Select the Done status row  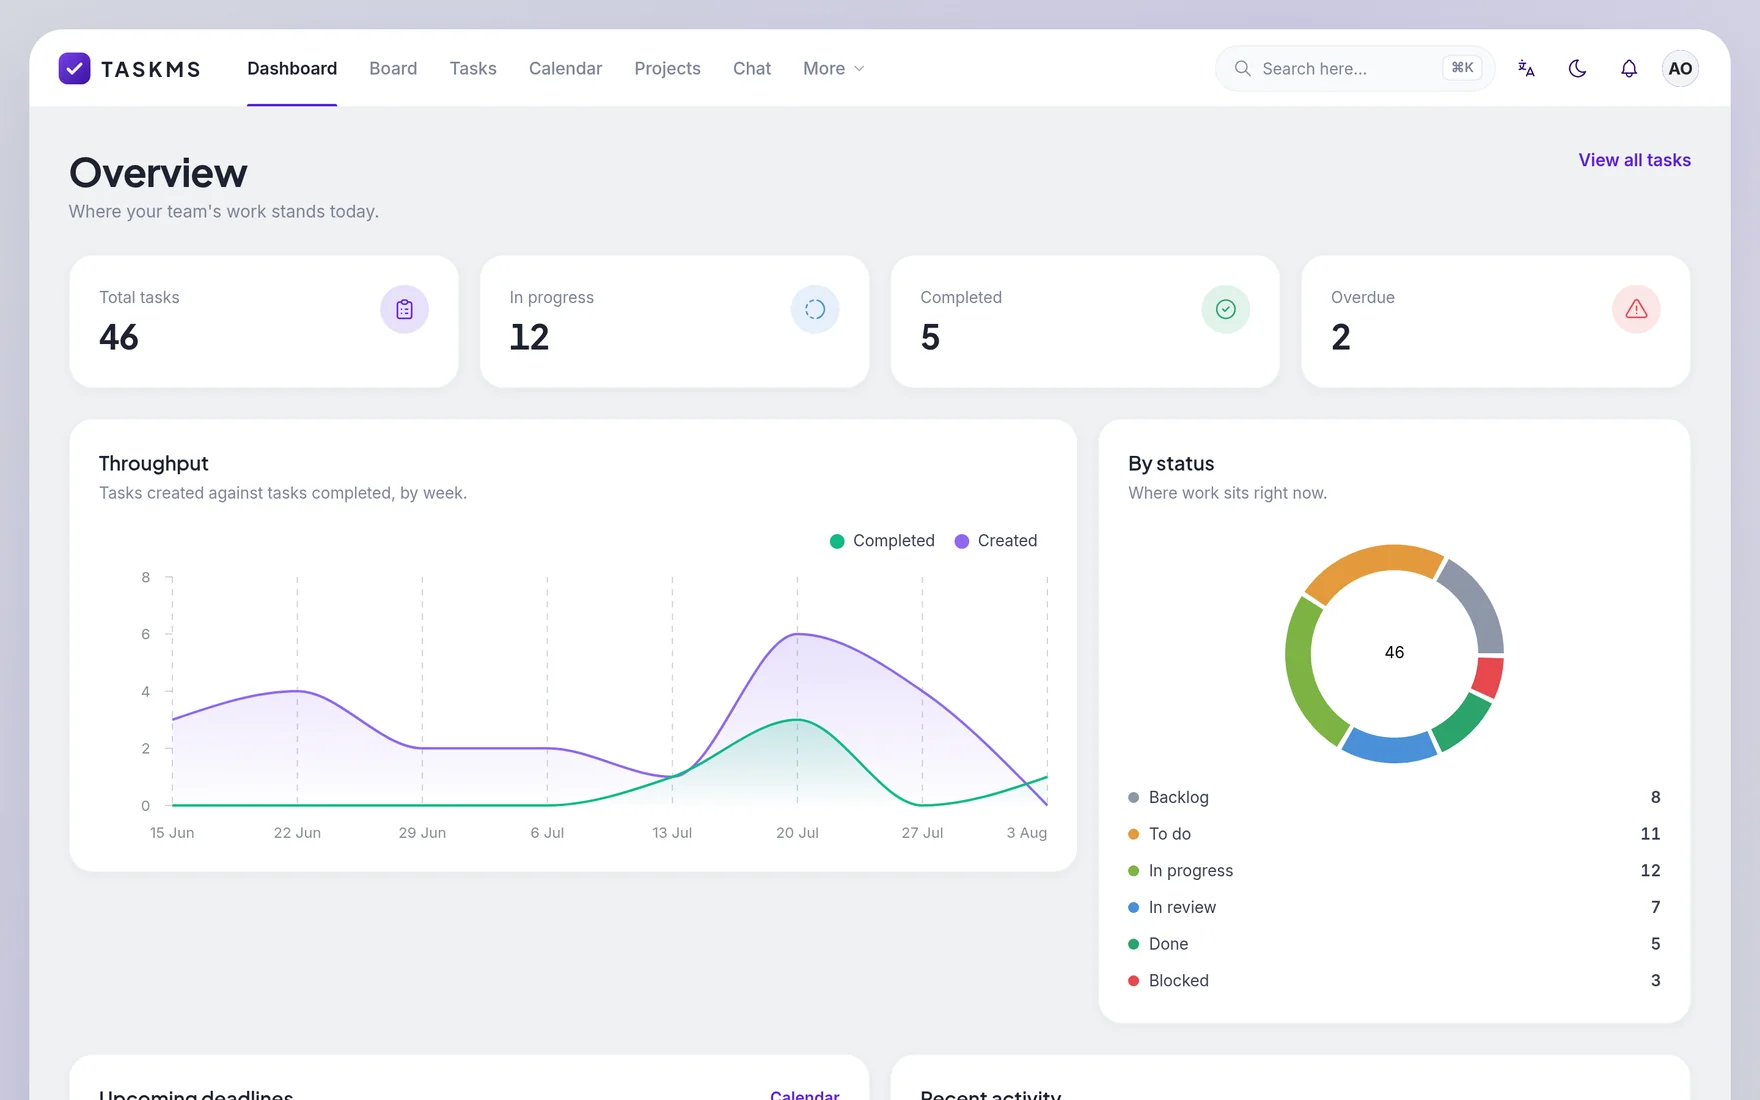coord(1394,944)
